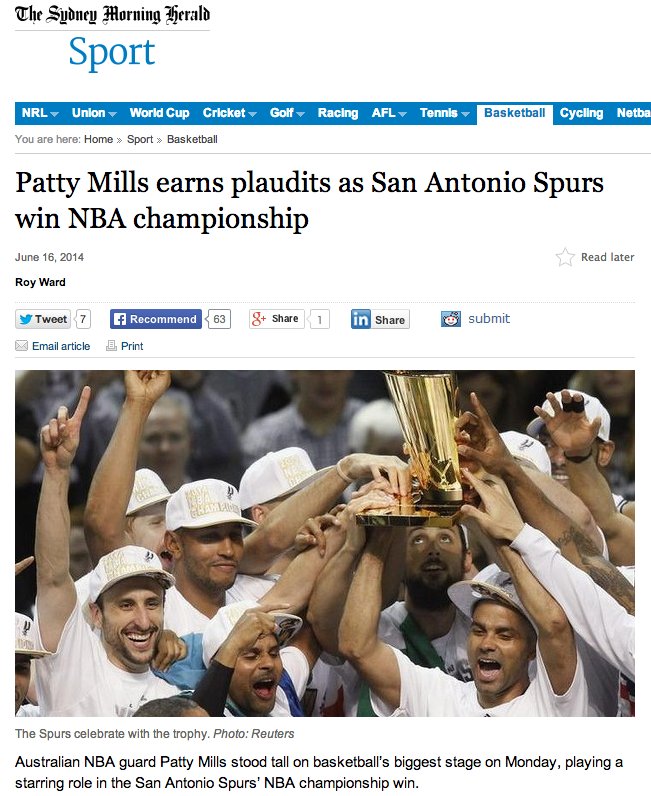651x796 pixels.
Task: Click the Reddit alien icon
Action: click(x=450, y=319)
